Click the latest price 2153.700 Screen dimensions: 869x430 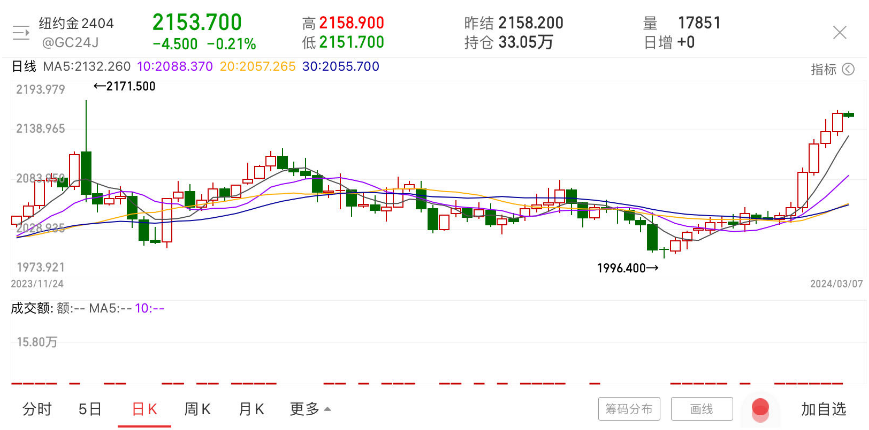(x=197, y=23)
